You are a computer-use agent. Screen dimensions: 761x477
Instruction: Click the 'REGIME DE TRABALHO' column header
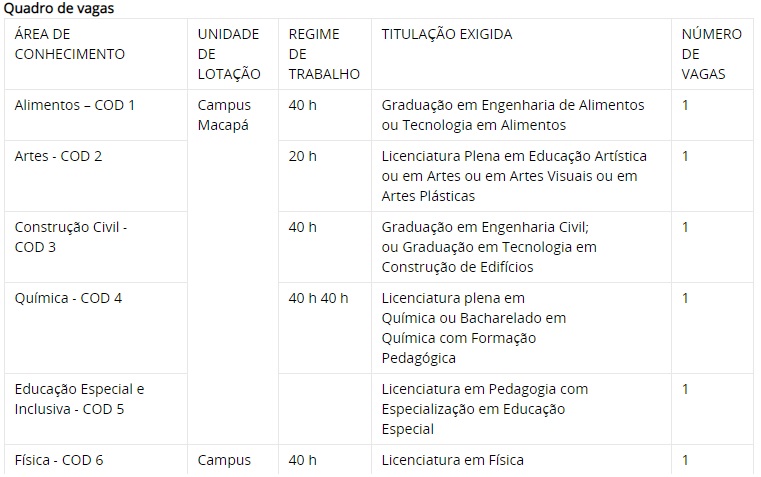[325, 54]
